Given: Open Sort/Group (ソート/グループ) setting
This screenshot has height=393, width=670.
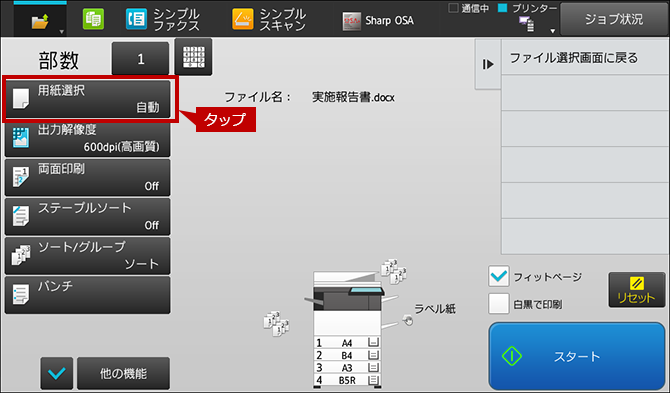Looking at the screenshot, I should (x=88, y=255).
